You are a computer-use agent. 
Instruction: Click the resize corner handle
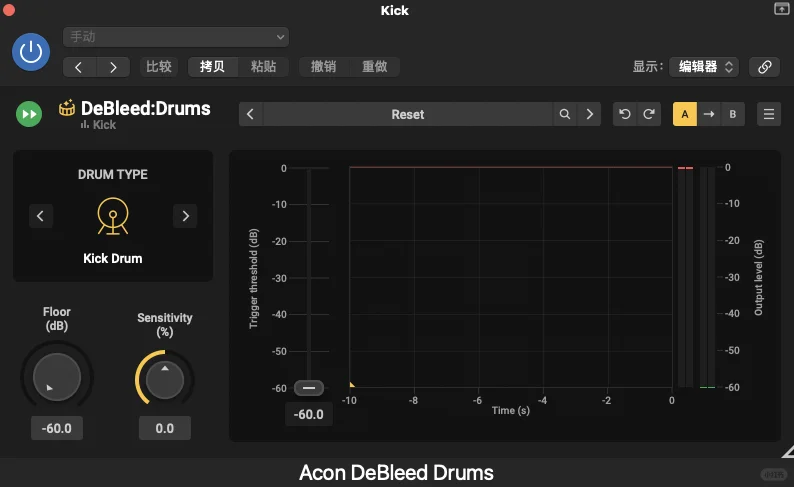pyautogui.click(x=788, y=452)
